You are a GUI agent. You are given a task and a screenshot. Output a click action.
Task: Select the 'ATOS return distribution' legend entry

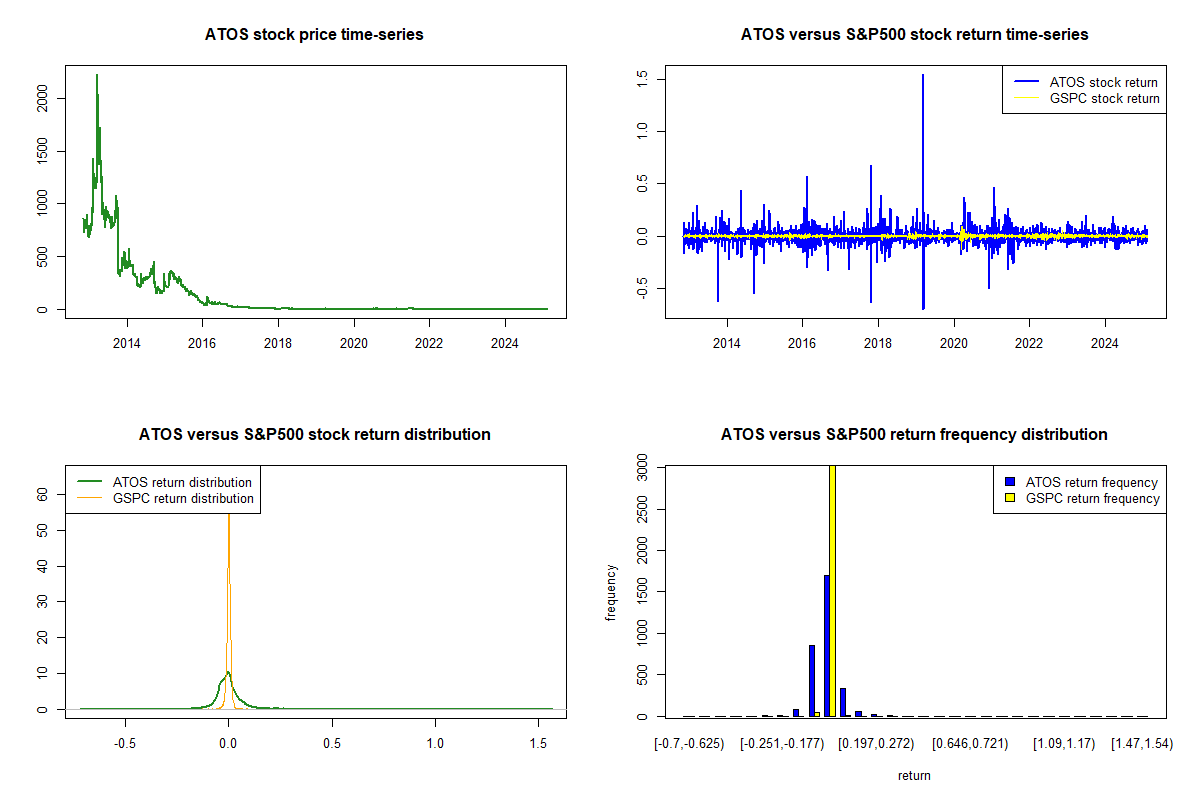point(182,482)
